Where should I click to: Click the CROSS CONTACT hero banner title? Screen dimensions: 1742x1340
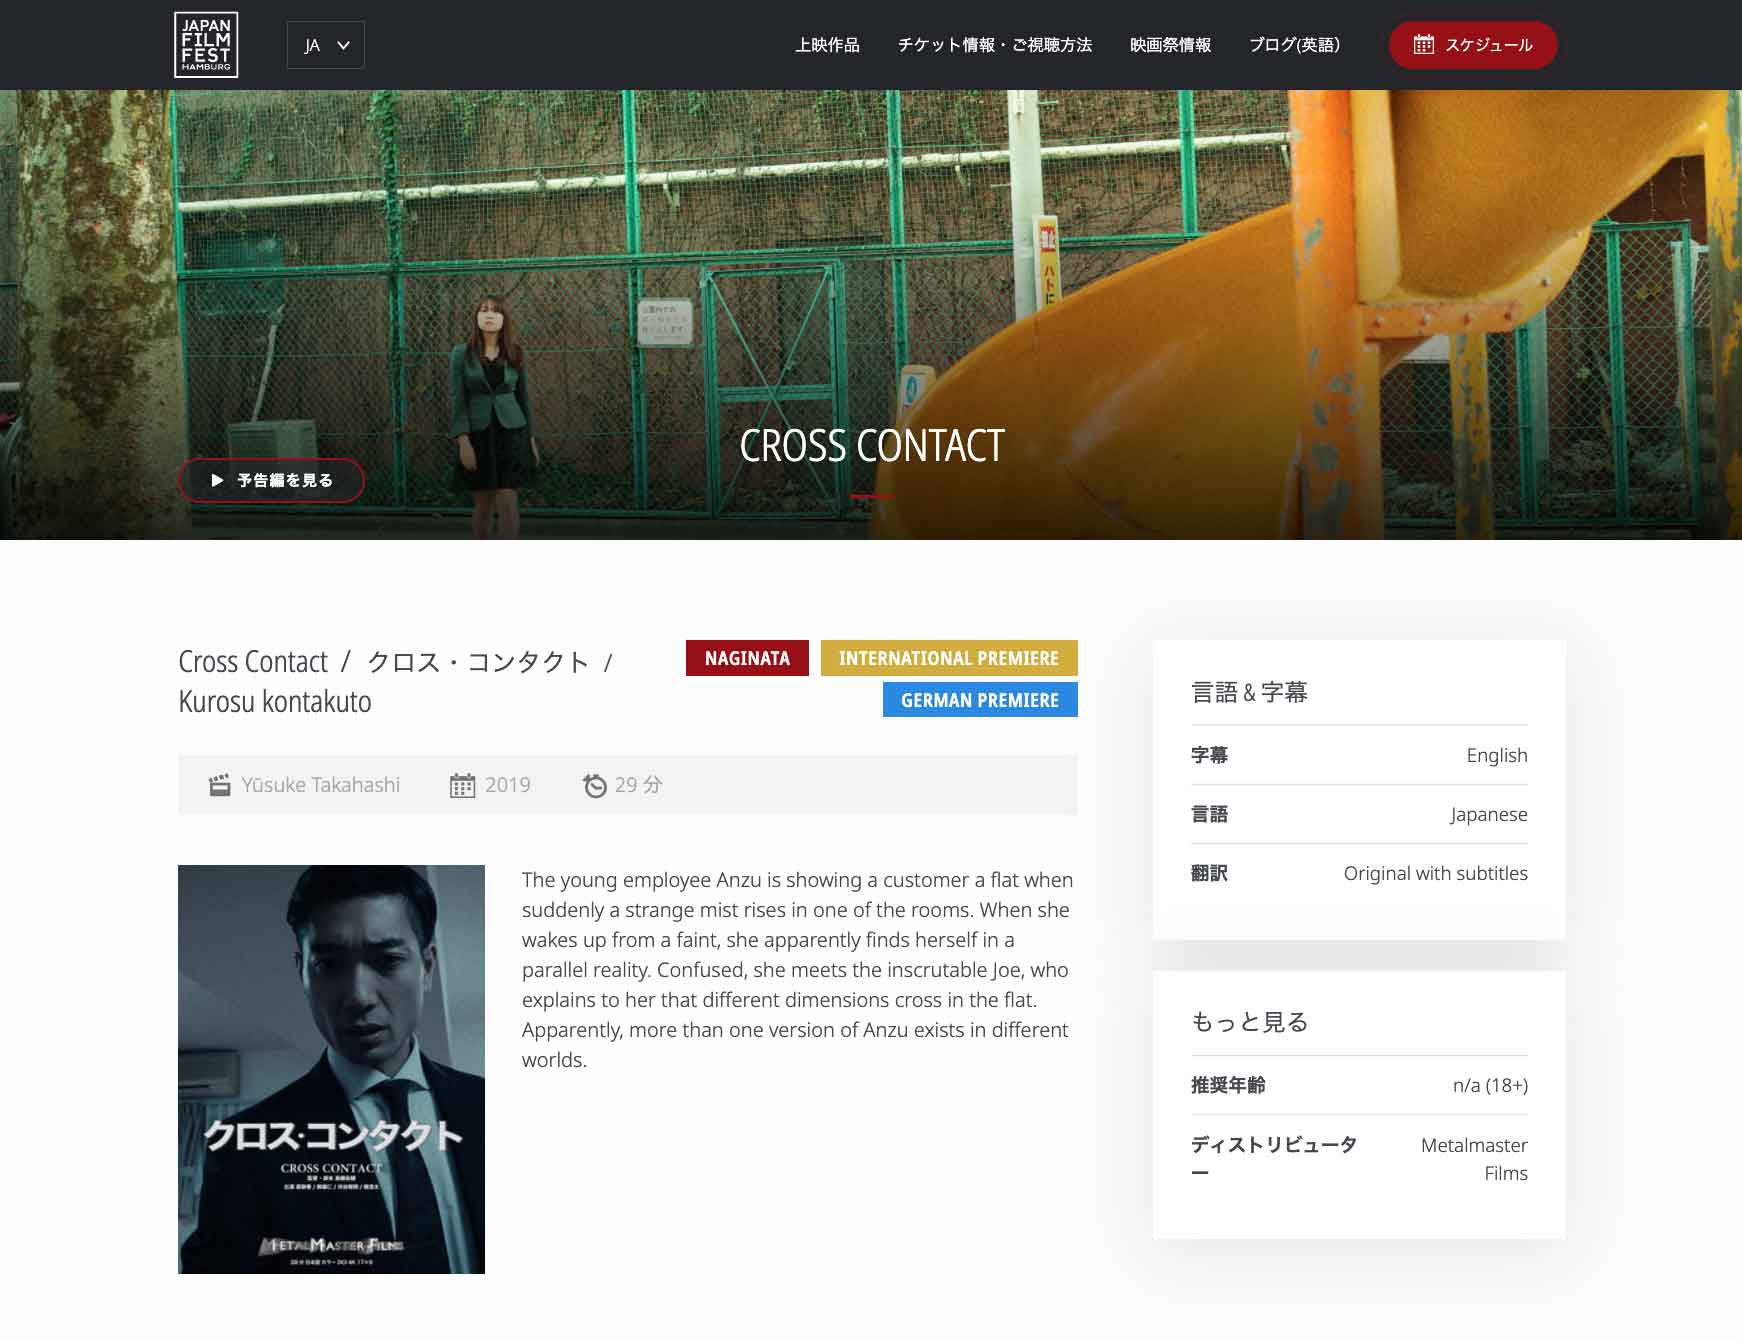(871, 446)
